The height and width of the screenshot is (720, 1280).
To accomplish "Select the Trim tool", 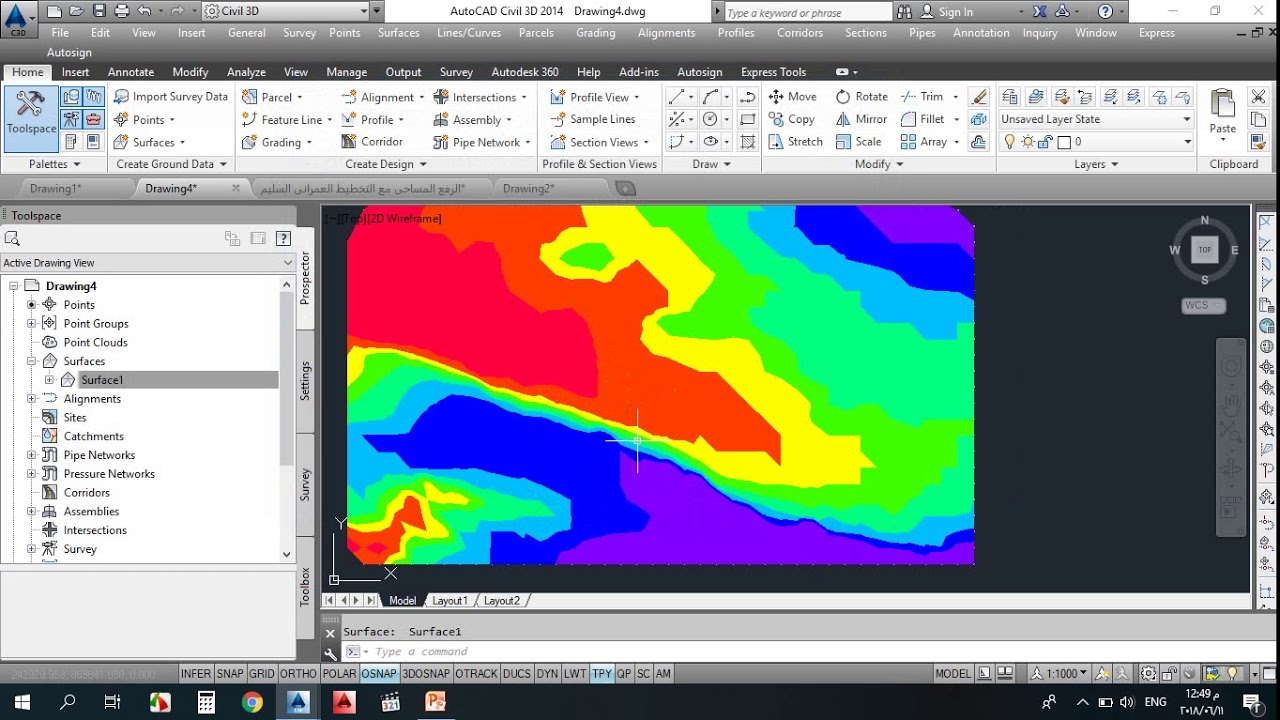I will point(922,97).
